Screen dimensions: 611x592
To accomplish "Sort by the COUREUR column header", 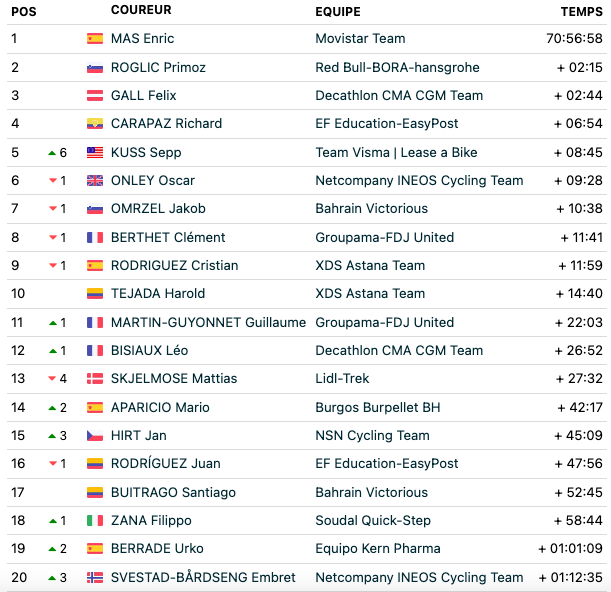I will pos(141,10).
